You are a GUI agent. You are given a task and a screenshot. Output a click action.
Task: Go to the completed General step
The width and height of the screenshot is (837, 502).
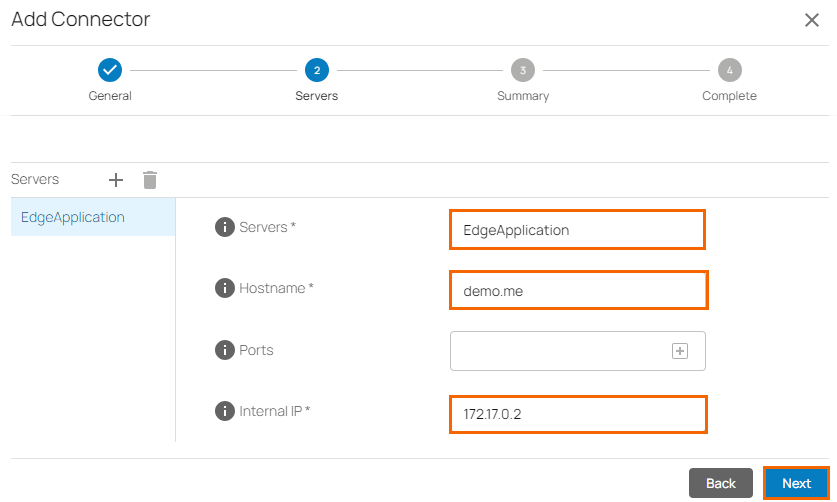(x=110, y=70)
